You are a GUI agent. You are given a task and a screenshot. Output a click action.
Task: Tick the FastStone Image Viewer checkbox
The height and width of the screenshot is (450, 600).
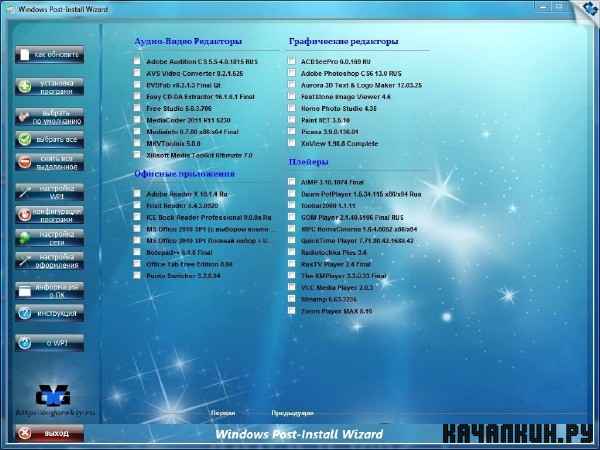point(292,96)
